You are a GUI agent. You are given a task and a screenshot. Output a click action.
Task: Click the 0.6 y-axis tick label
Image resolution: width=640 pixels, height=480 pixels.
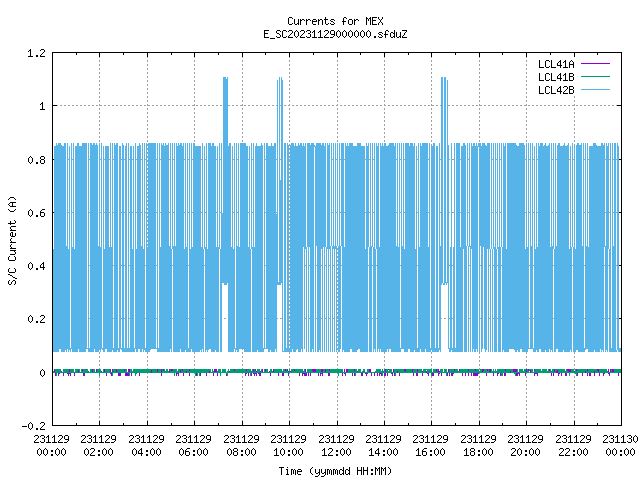tap(36, 213)
